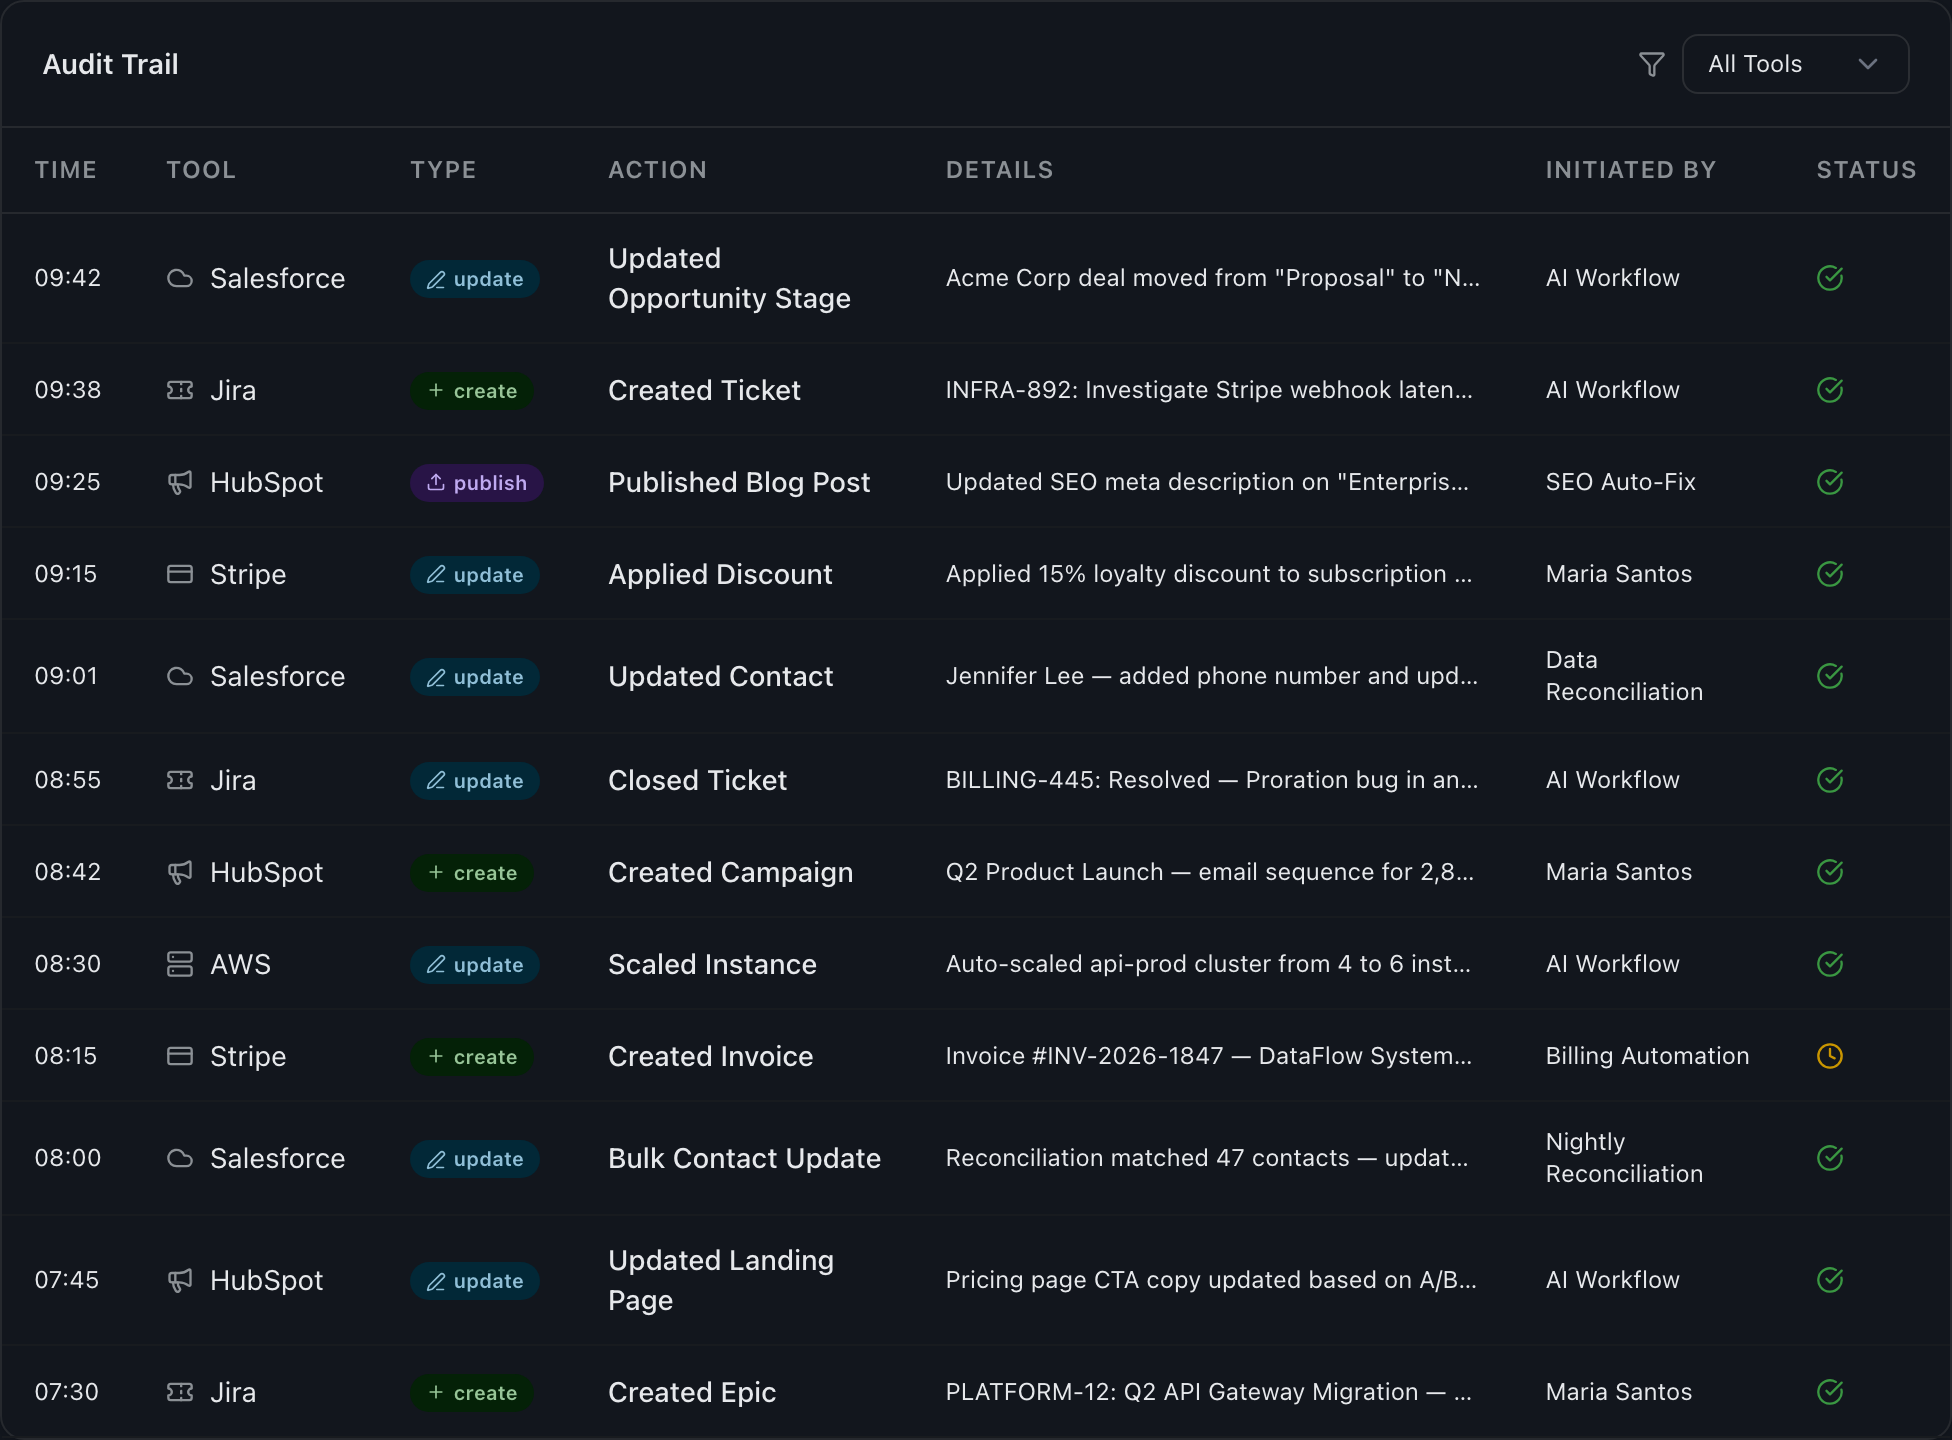Click the update badge for Closed Ticket

pos(475,781)
